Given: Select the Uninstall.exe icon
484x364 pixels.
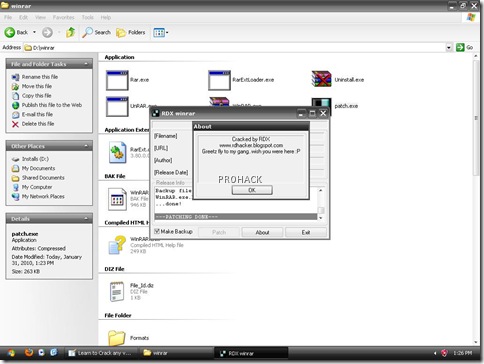Looking at the screenshot, I should [x=321, y=79].
